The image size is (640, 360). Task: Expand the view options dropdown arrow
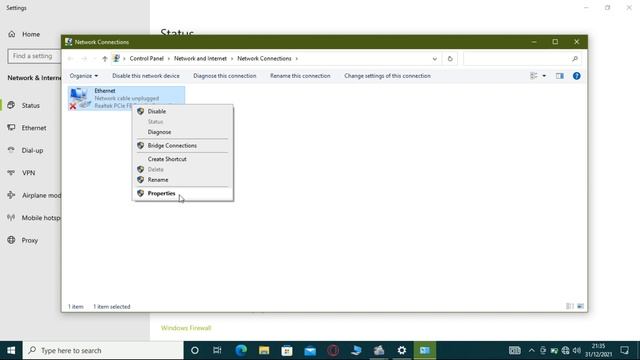544,76
